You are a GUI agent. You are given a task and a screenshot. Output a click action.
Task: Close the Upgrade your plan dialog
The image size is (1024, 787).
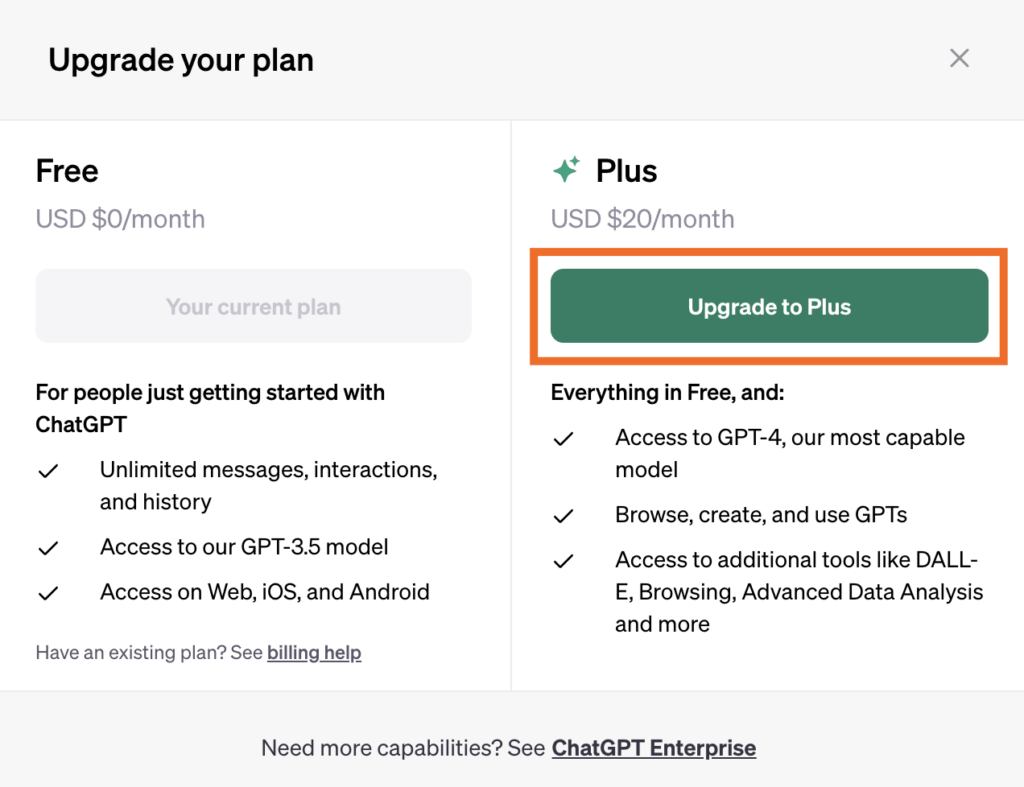(x=959, y=58)
